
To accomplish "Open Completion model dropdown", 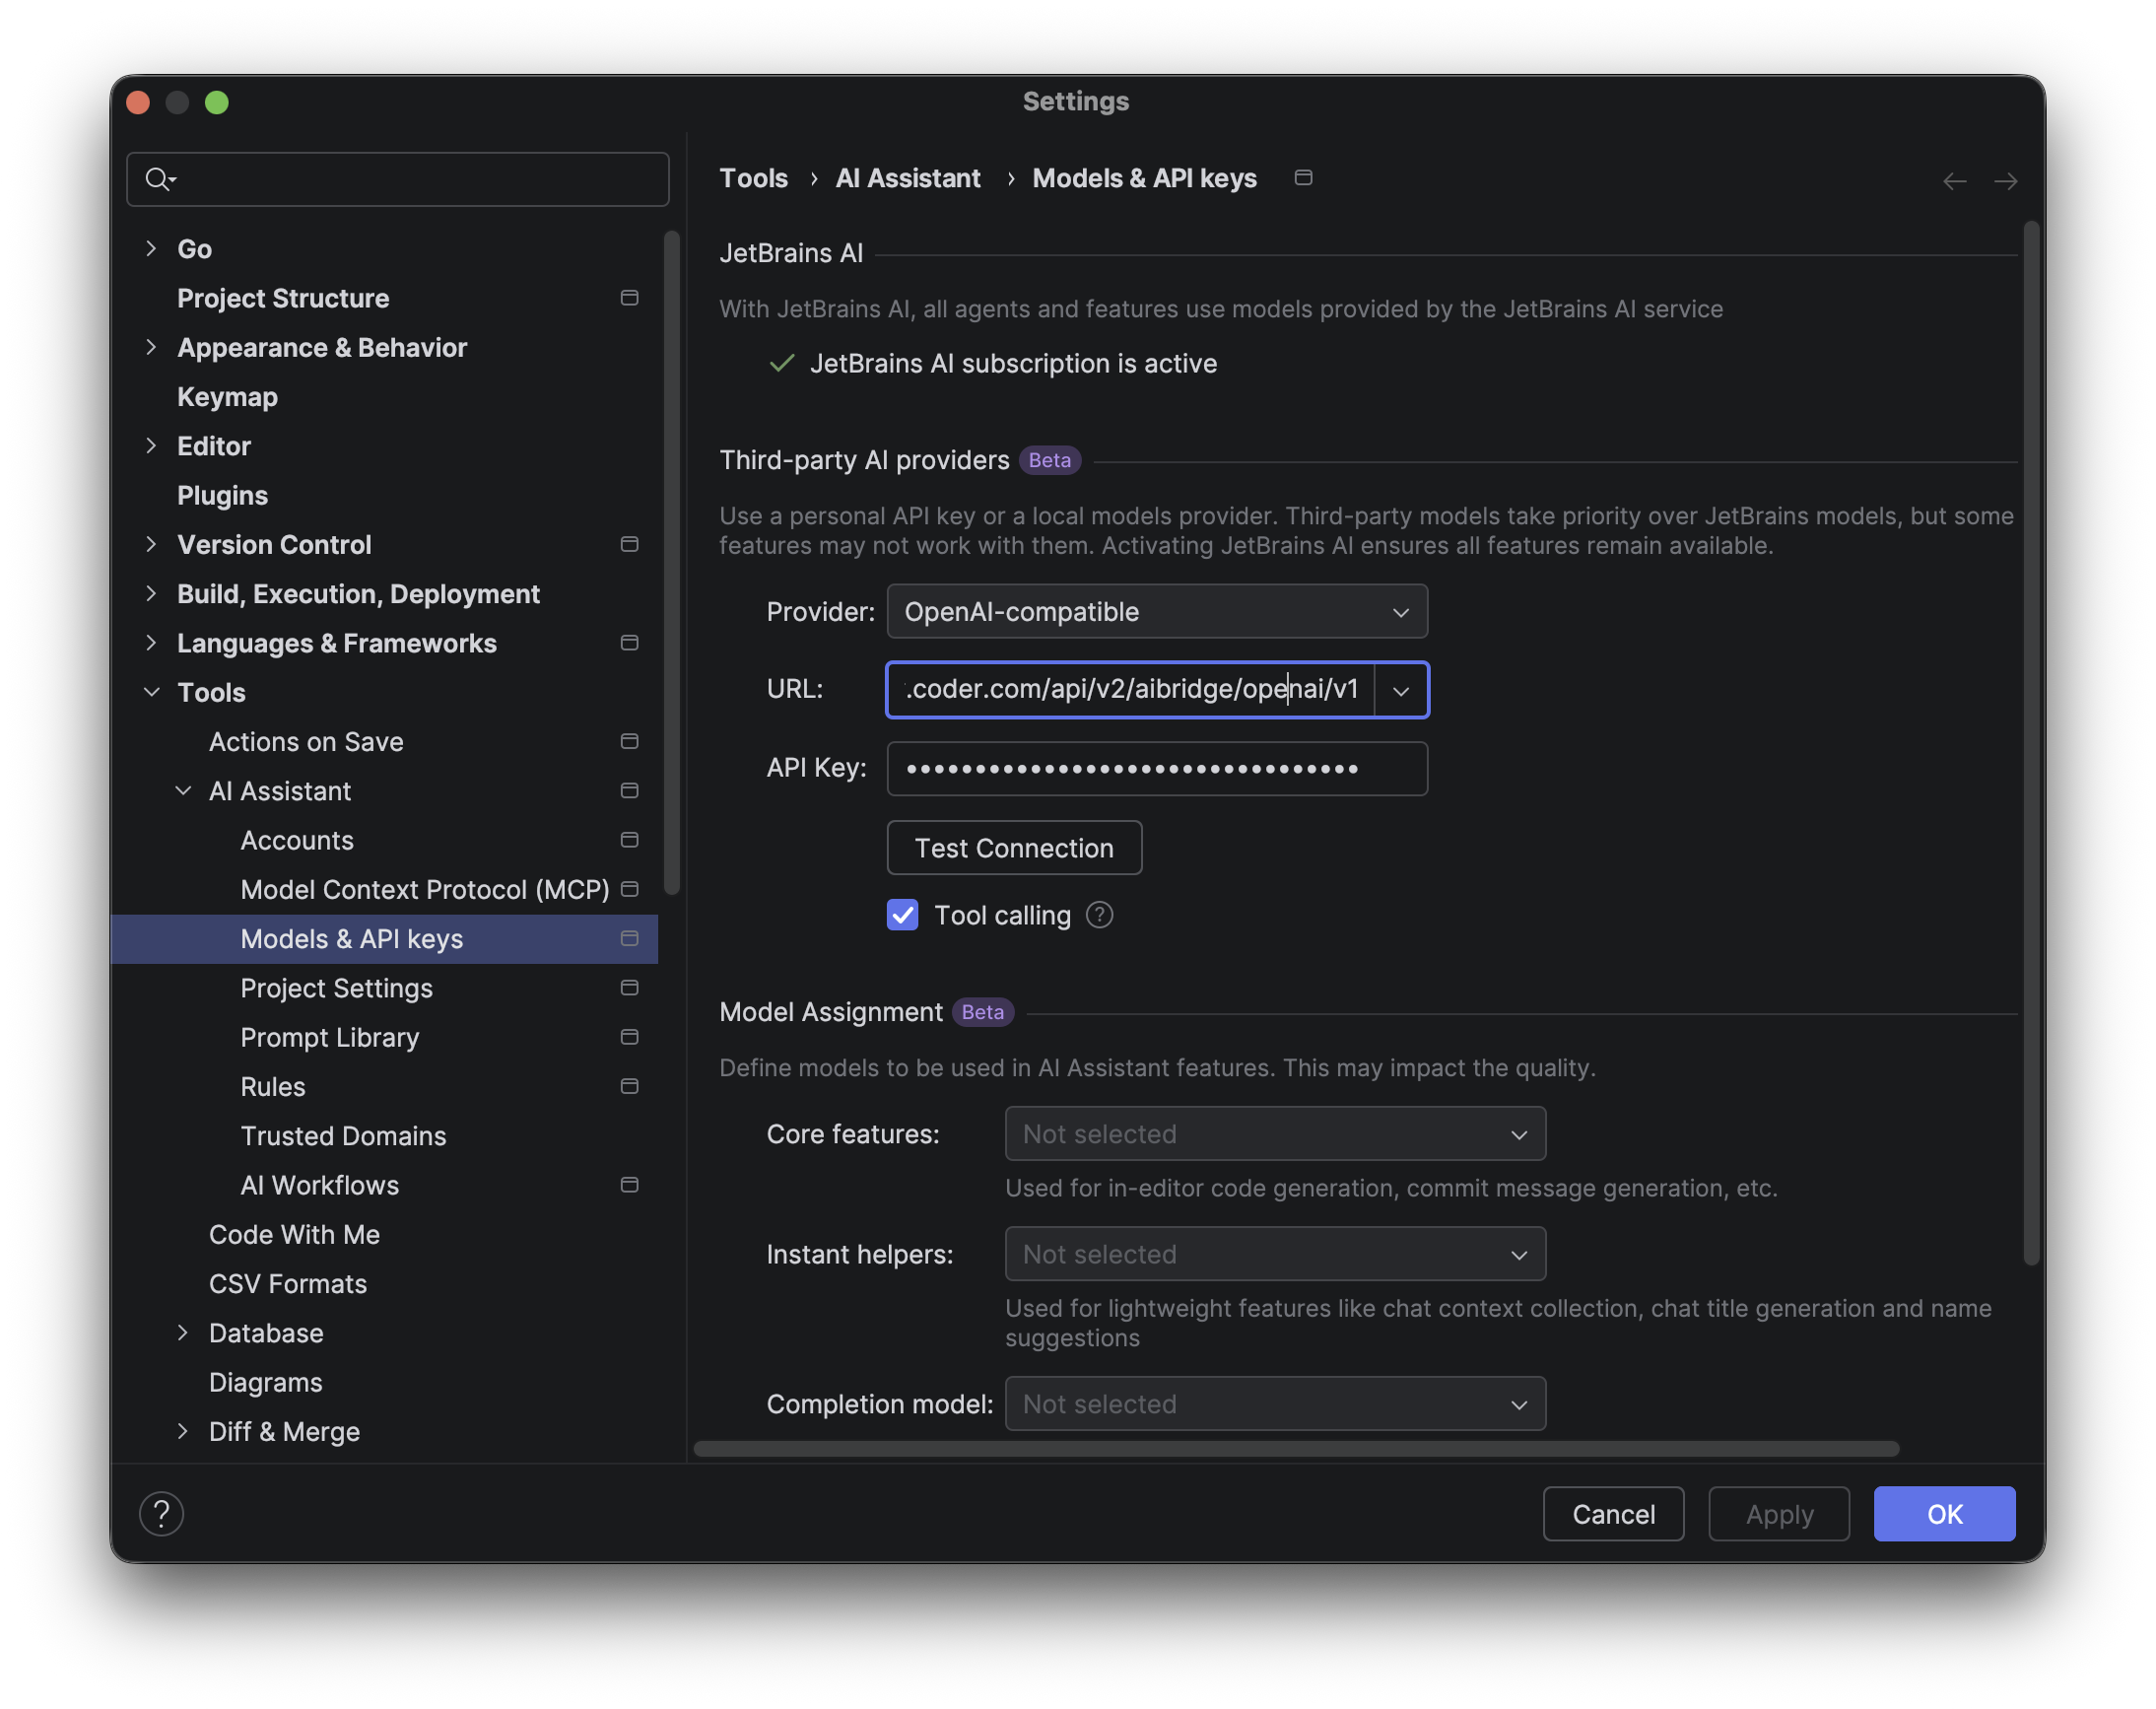I will coord(1275,1403).
